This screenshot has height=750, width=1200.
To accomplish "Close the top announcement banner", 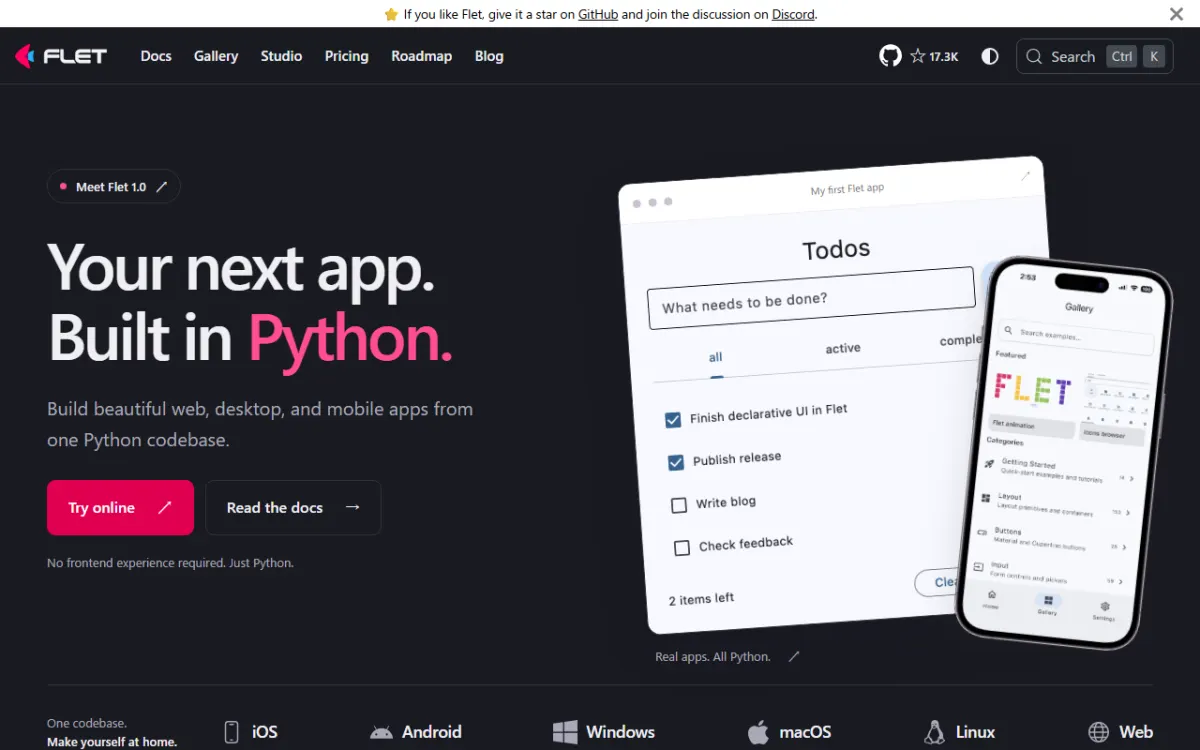I will pos(1177,14).
